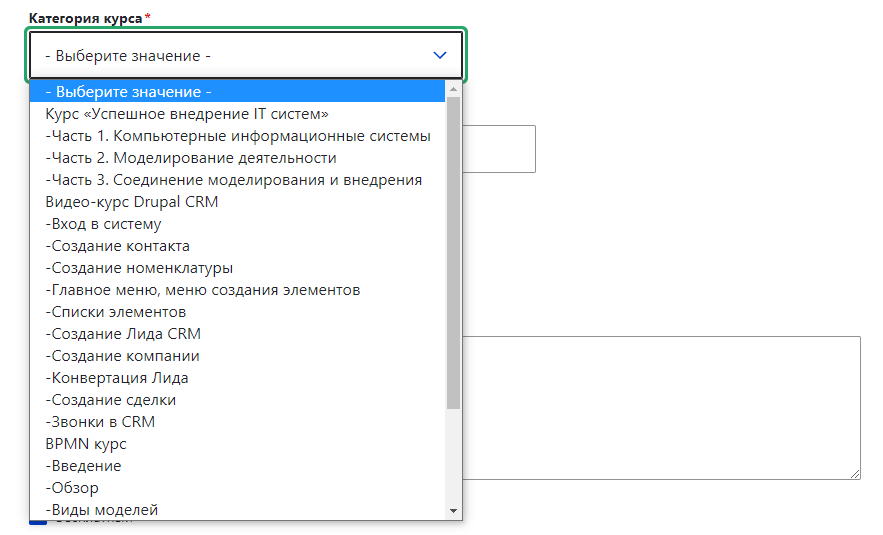
Task: Select the highlighted '- Выберите значение -' option
Action: click(237, 91)
